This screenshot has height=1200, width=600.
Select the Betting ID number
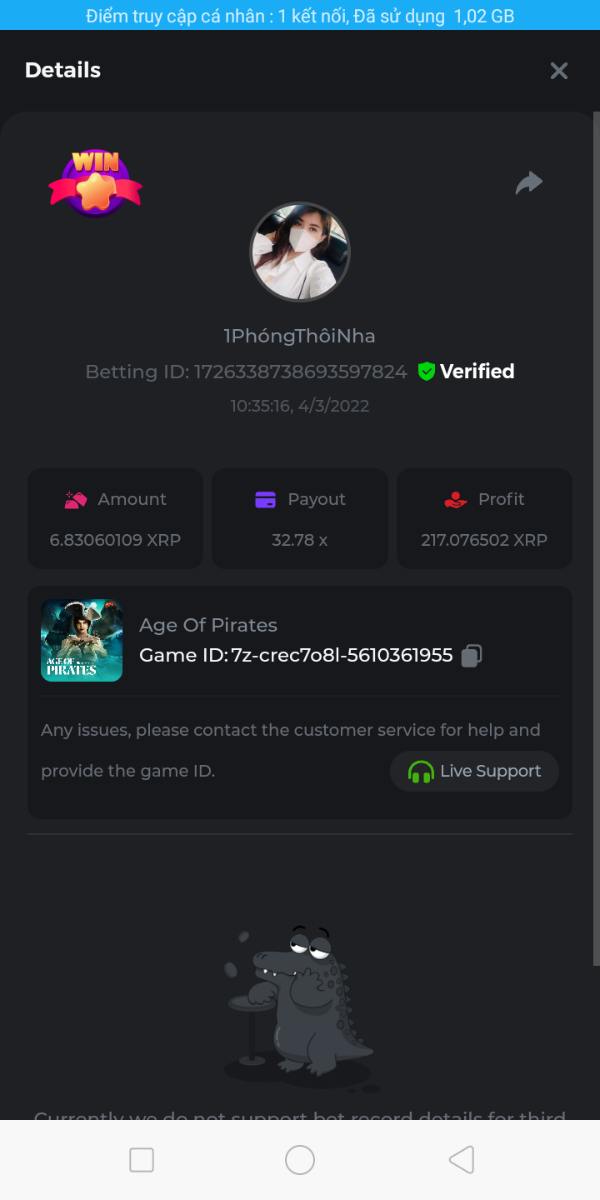coord(300,372)
